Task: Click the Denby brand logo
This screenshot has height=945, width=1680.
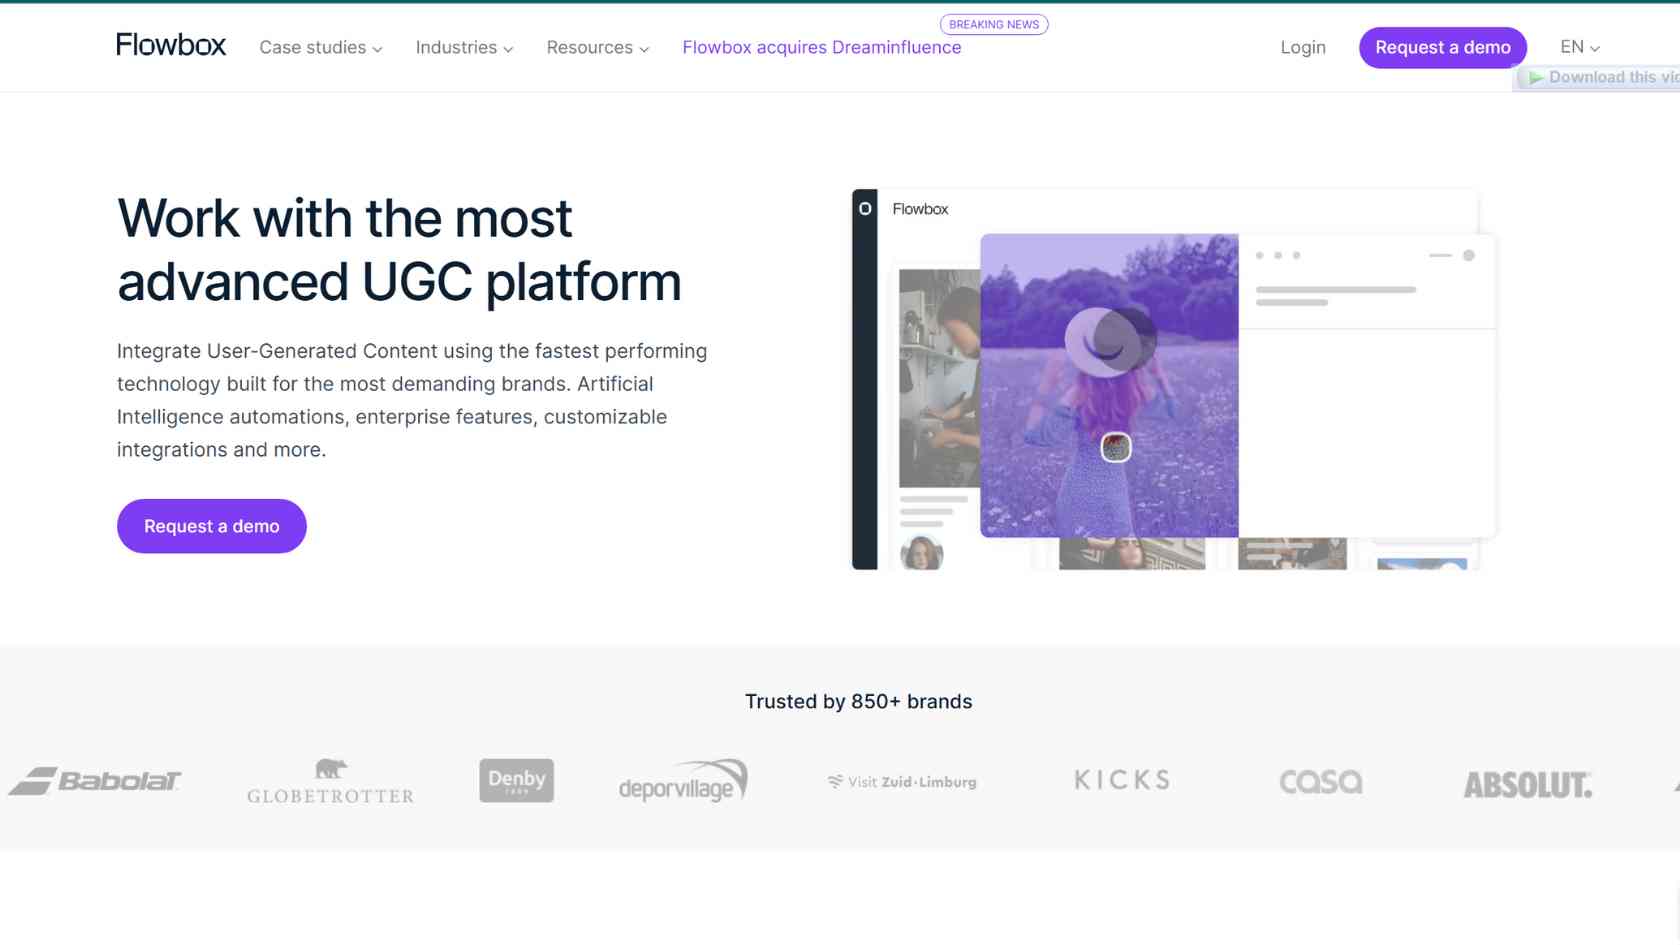Action: pyautogui.click(x=516, y=780)
